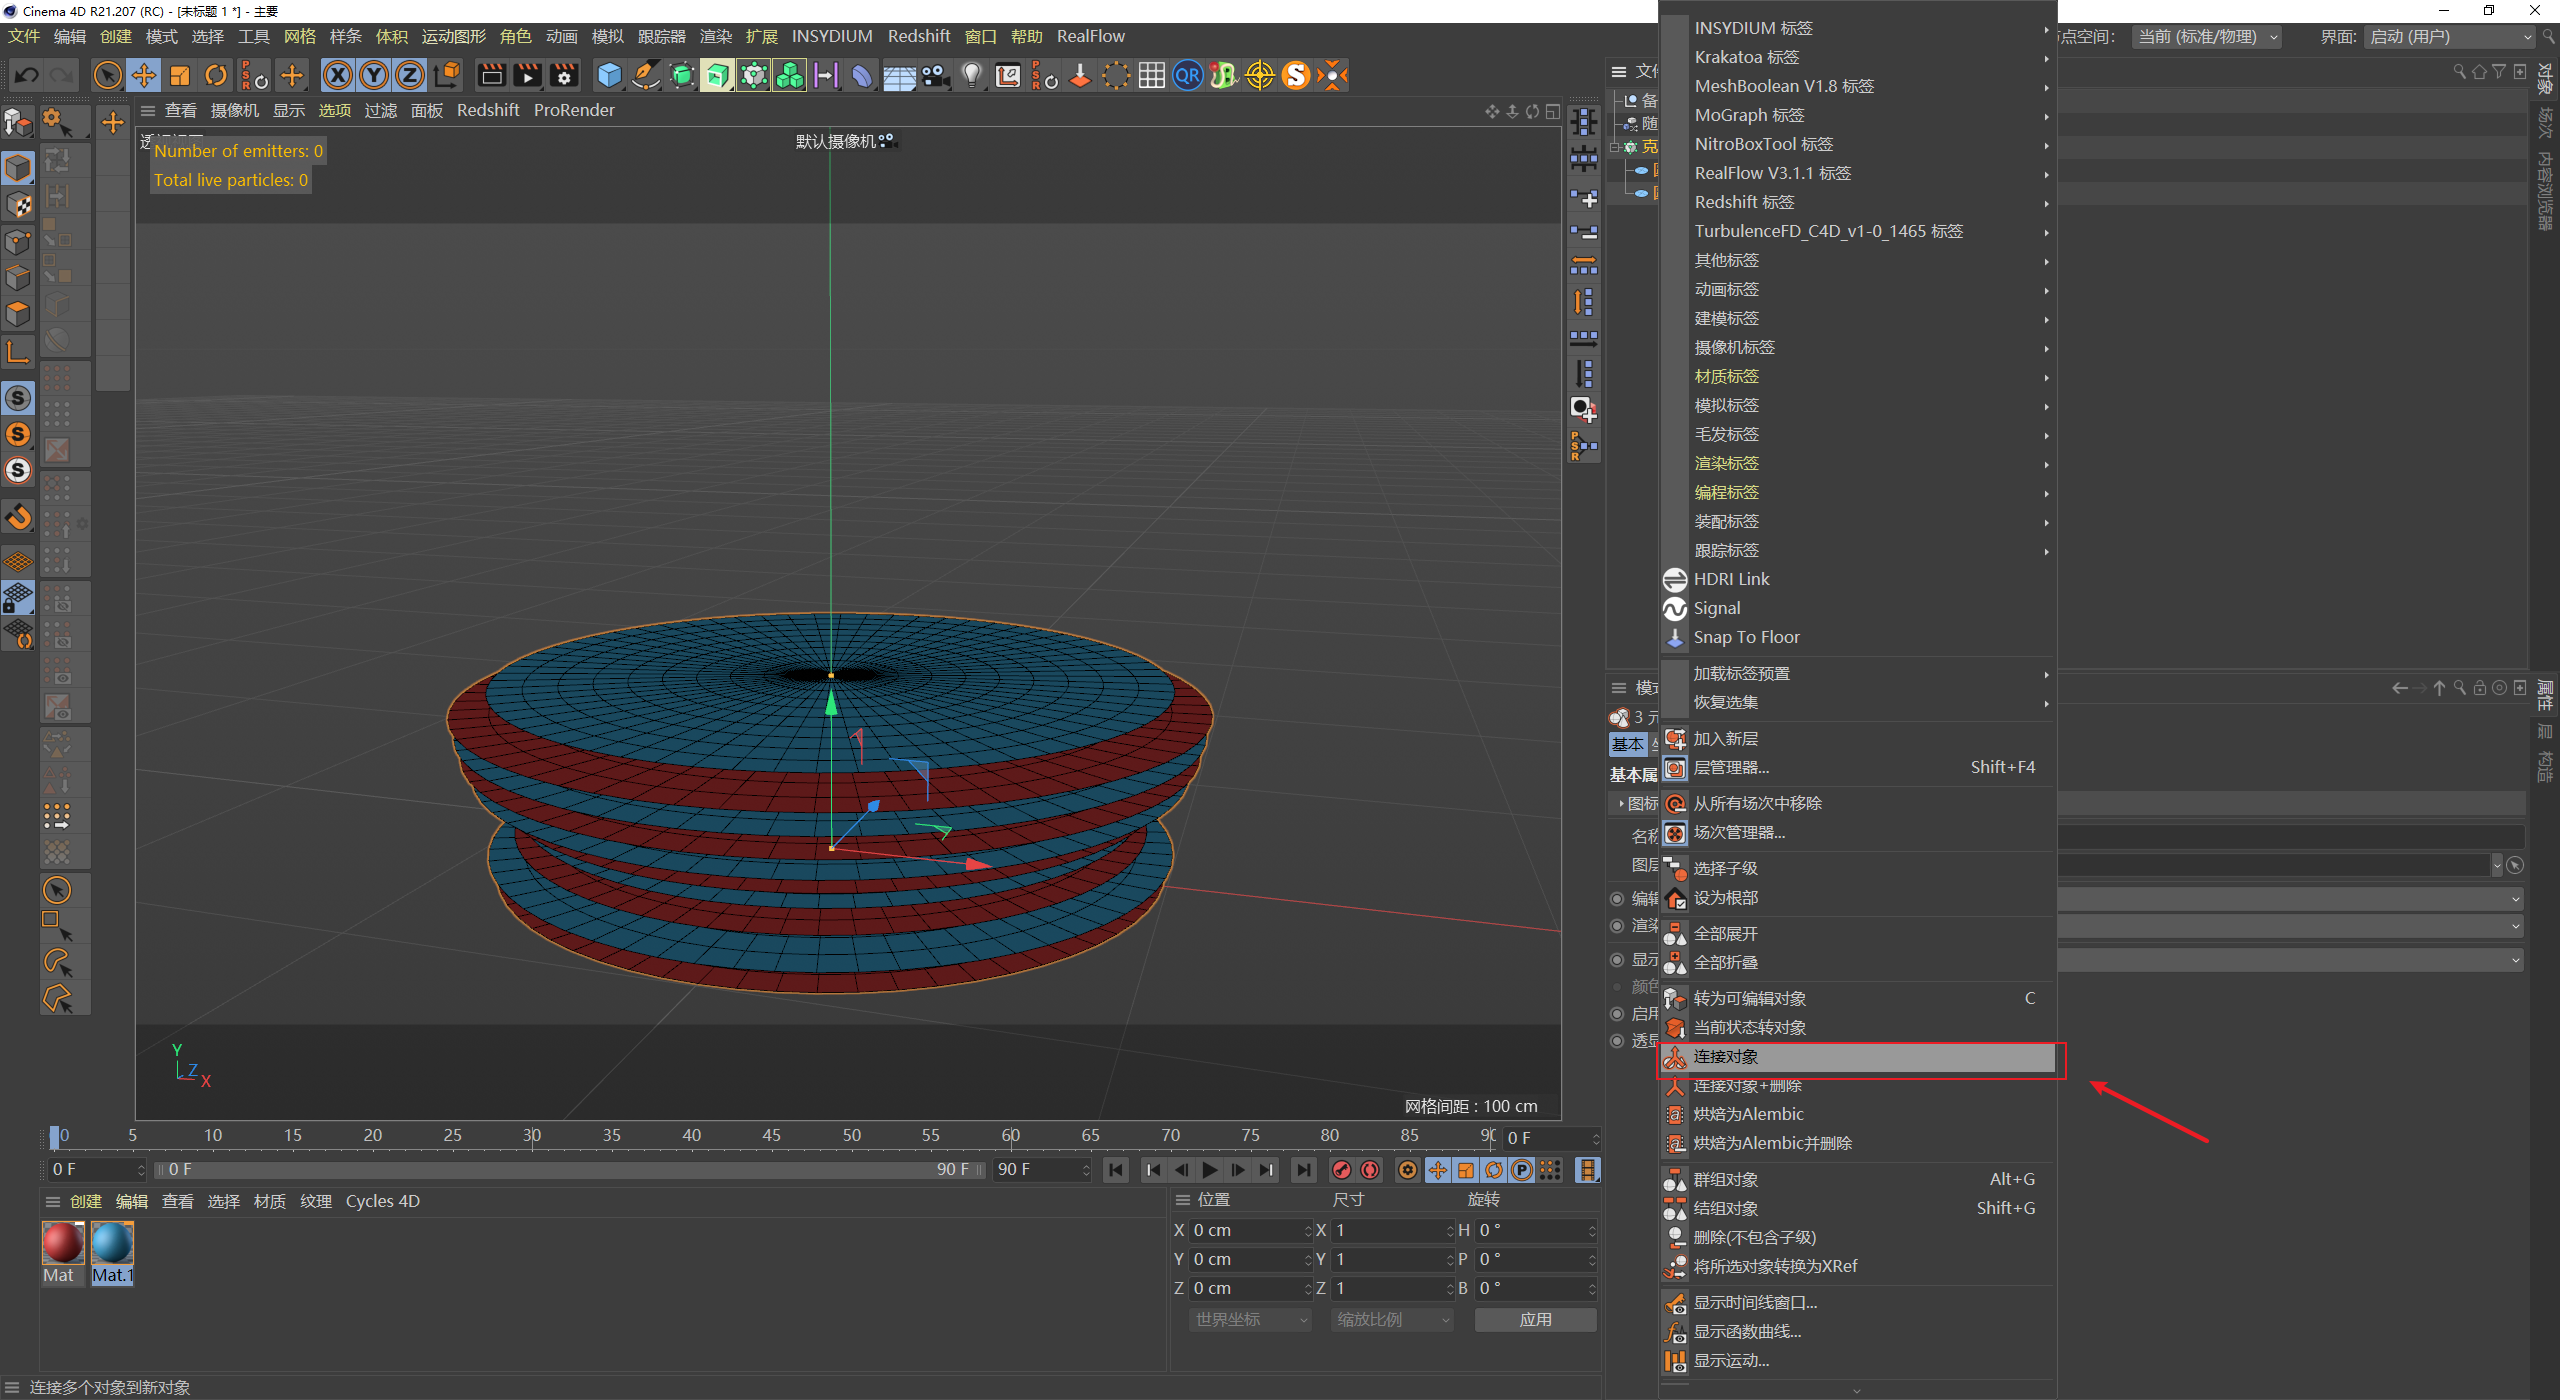Click Render to Picture Viewer icon
This screenshot has height=1400, width=2560.
[x=527, y=75]
